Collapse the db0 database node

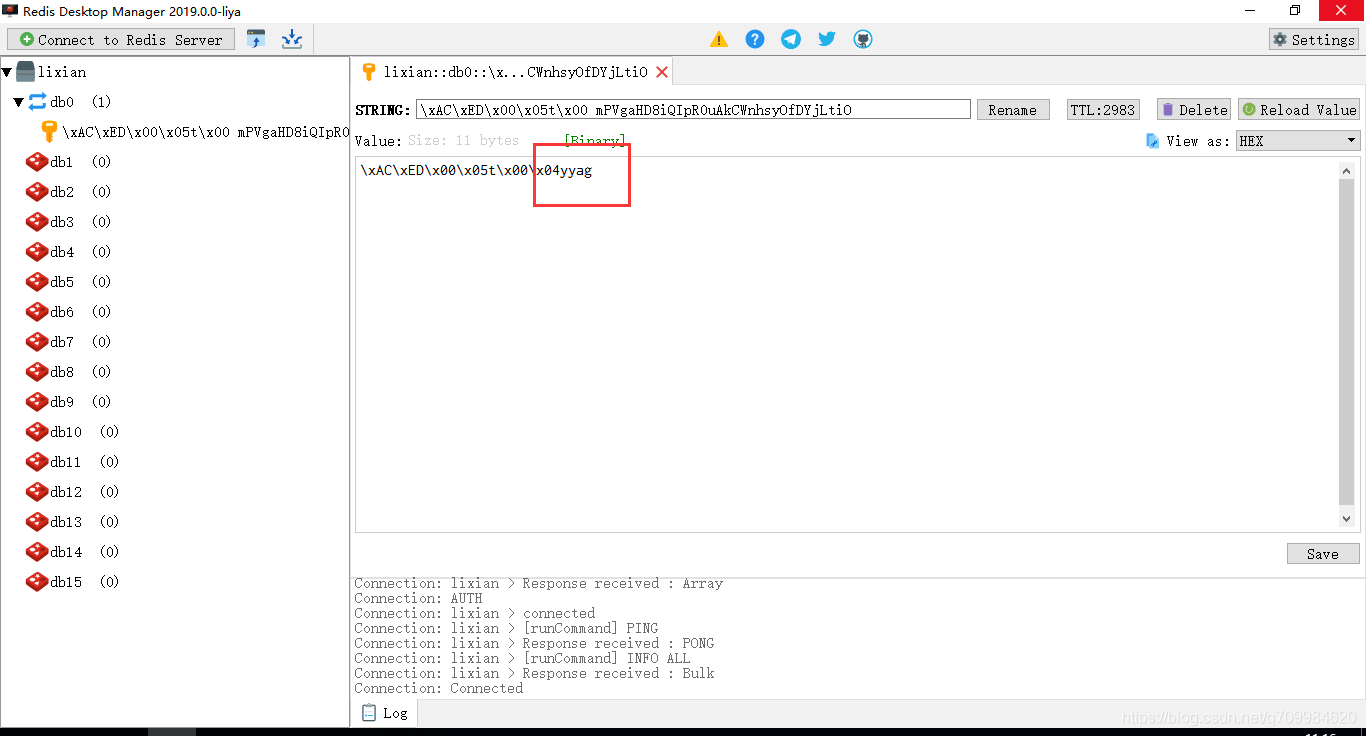click(x=18, y=102)
